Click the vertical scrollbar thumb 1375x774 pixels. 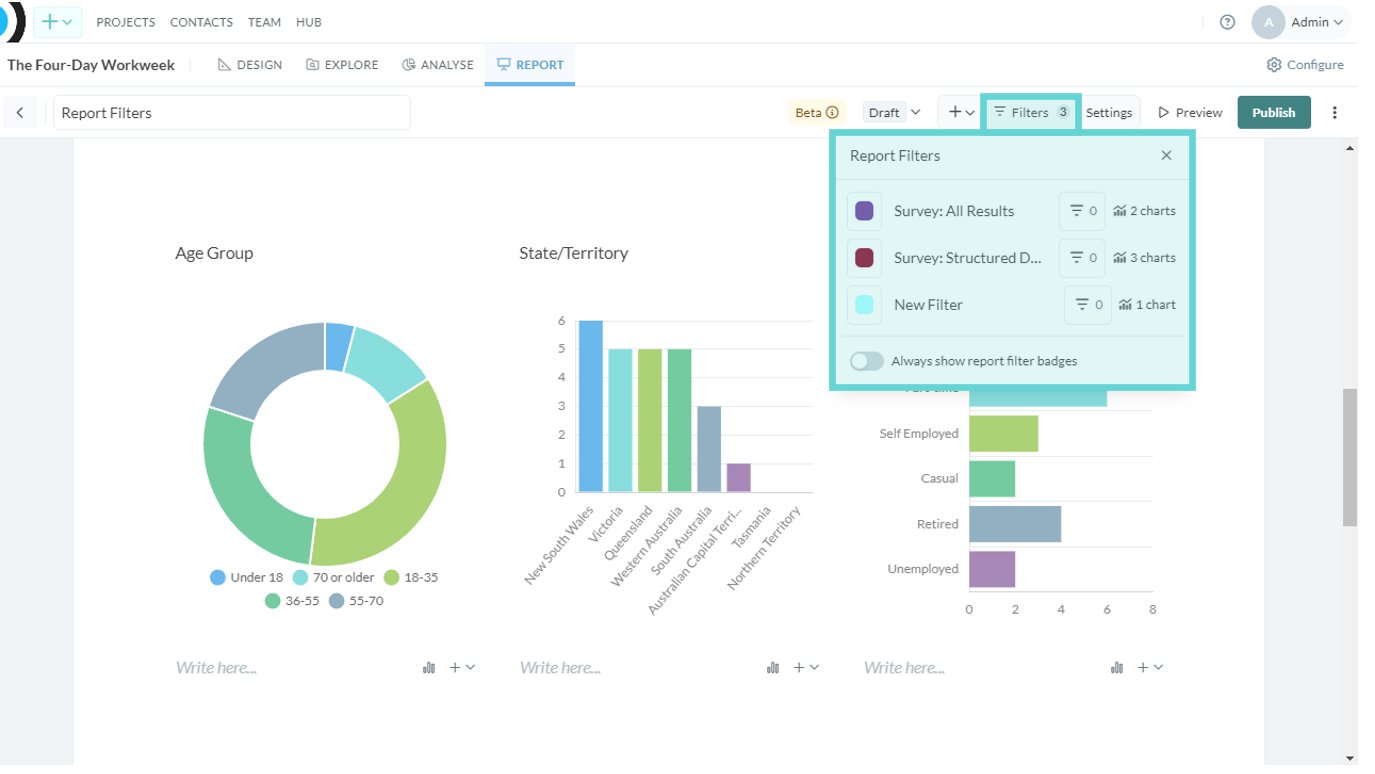point(1350,457)
